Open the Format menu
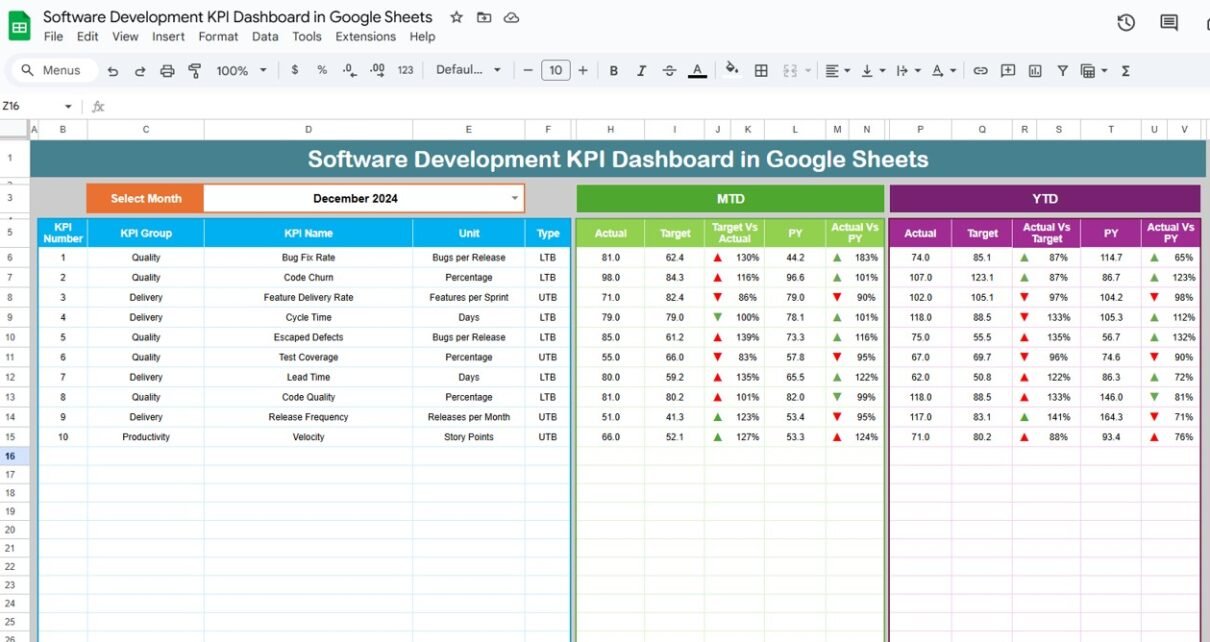Image resolution: width=1210 pixels, height=642 pixels. (x=218, y=36)
